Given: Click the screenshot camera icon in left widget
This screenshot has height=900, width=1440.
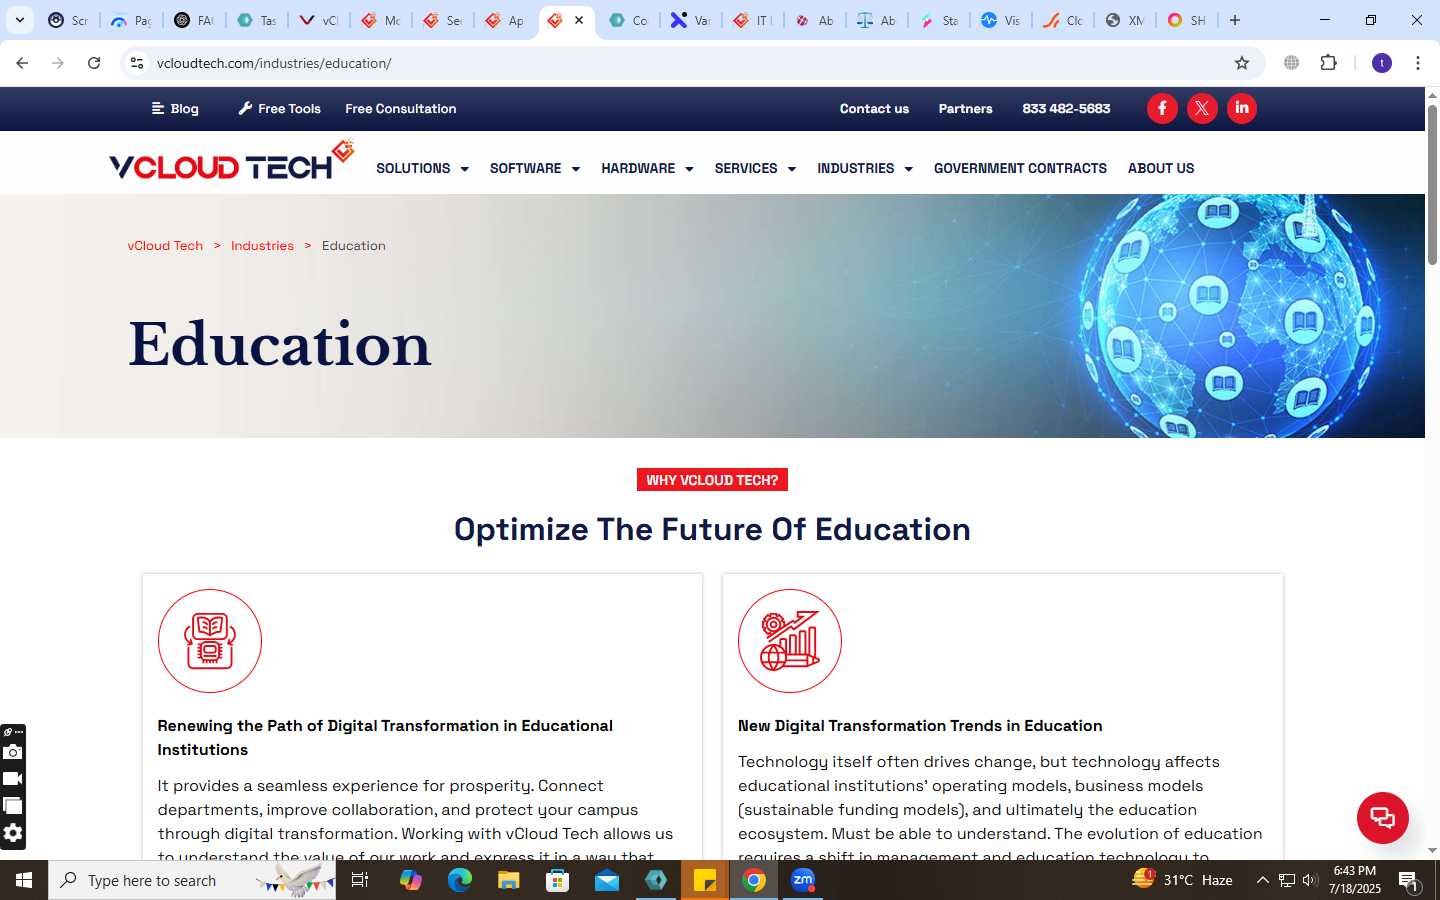Looking at the screenshot, I should [x=13, y=752].
